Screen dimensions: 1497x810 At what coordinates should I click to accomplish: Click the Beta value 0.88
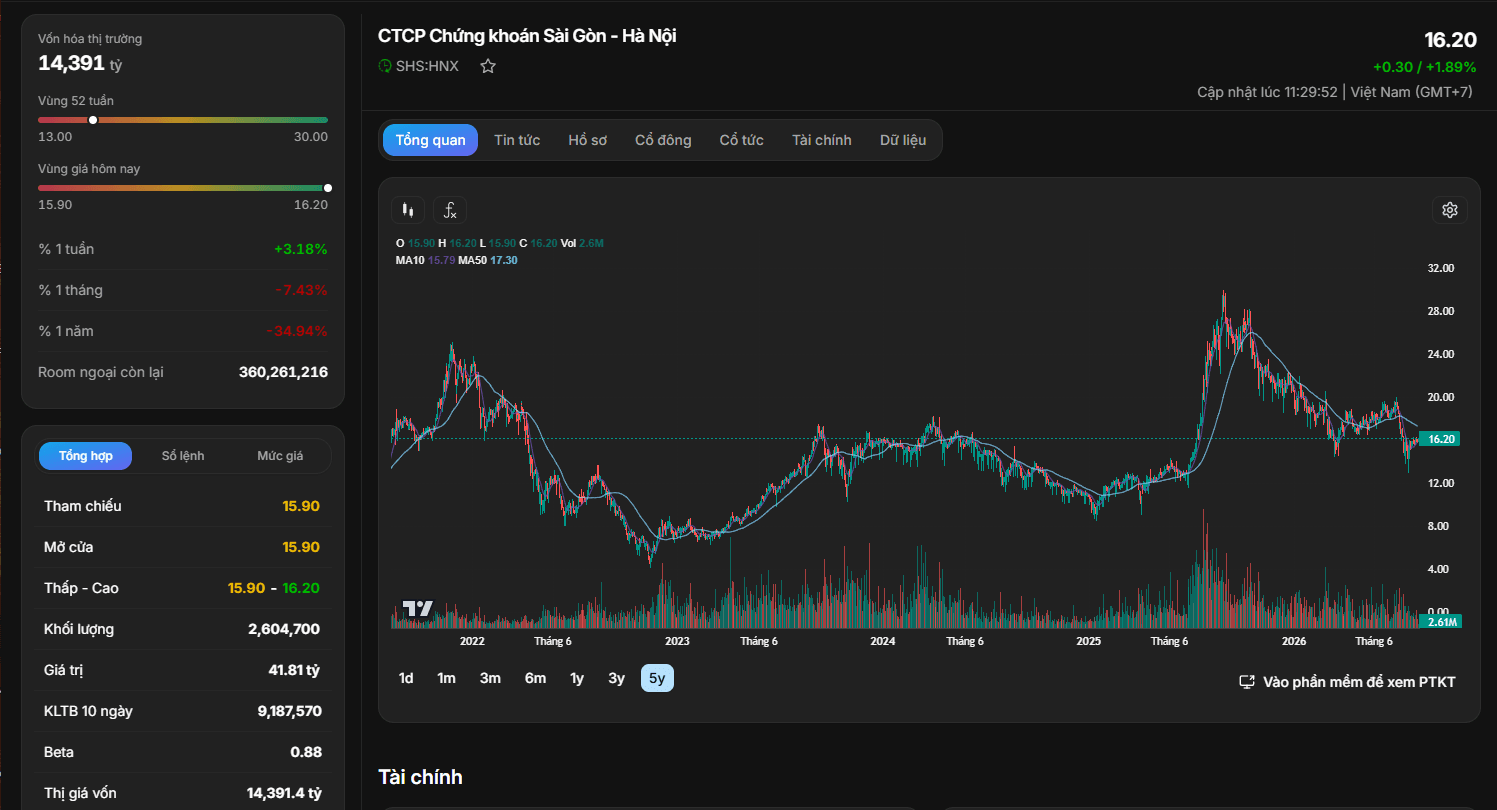point(305,752)
